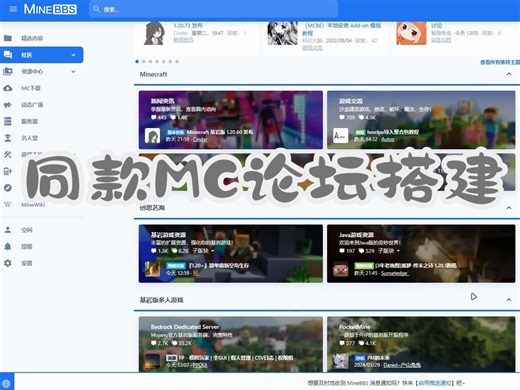Click the orange-haired avatar in featured threads
The height and width of the screenshot is (390, 520).
coord(411,33)
